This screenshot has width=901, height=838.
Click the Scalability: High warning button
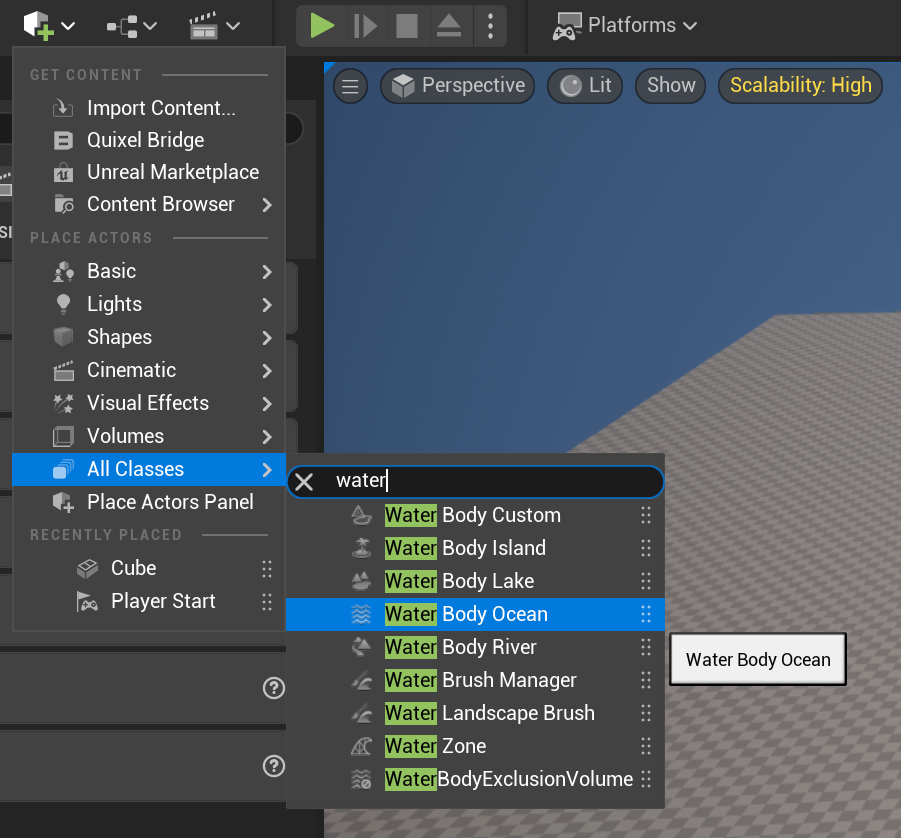[x=800, y=86]
